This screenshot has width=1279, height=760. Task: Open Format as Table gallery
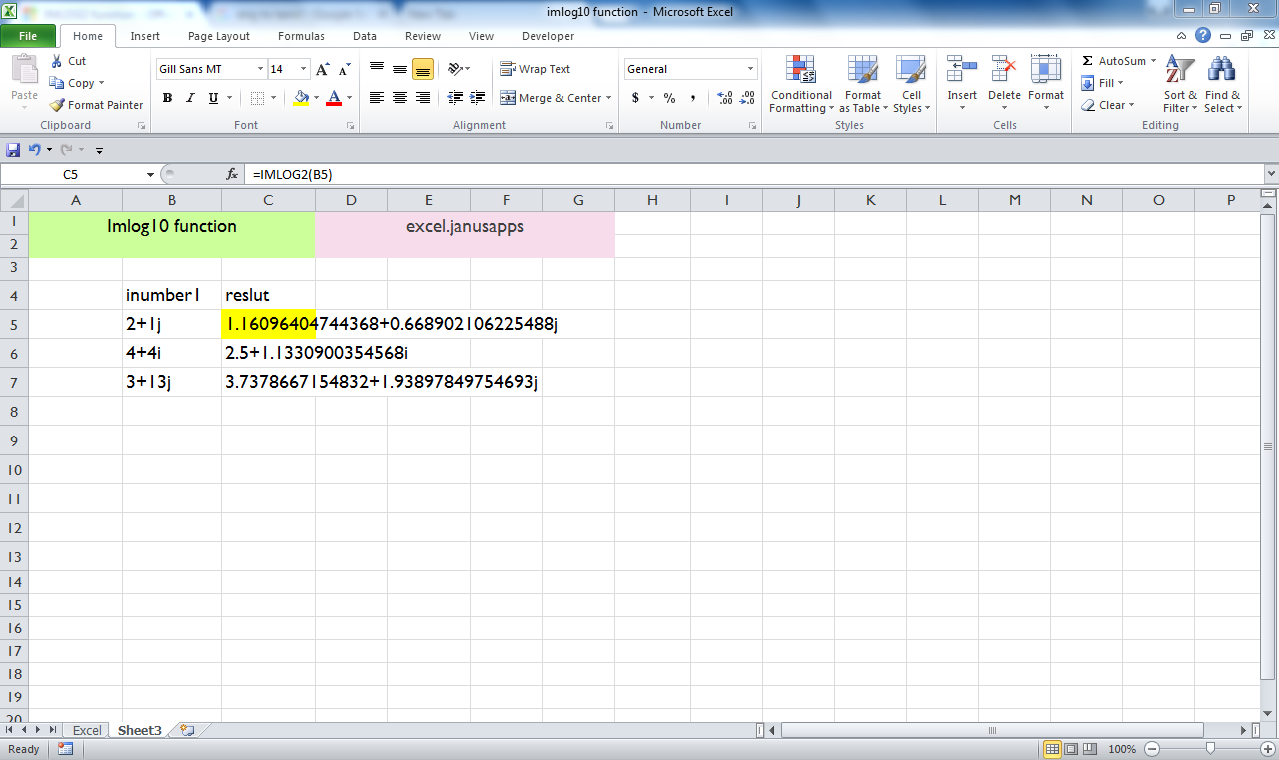click(x=862, y=84)
